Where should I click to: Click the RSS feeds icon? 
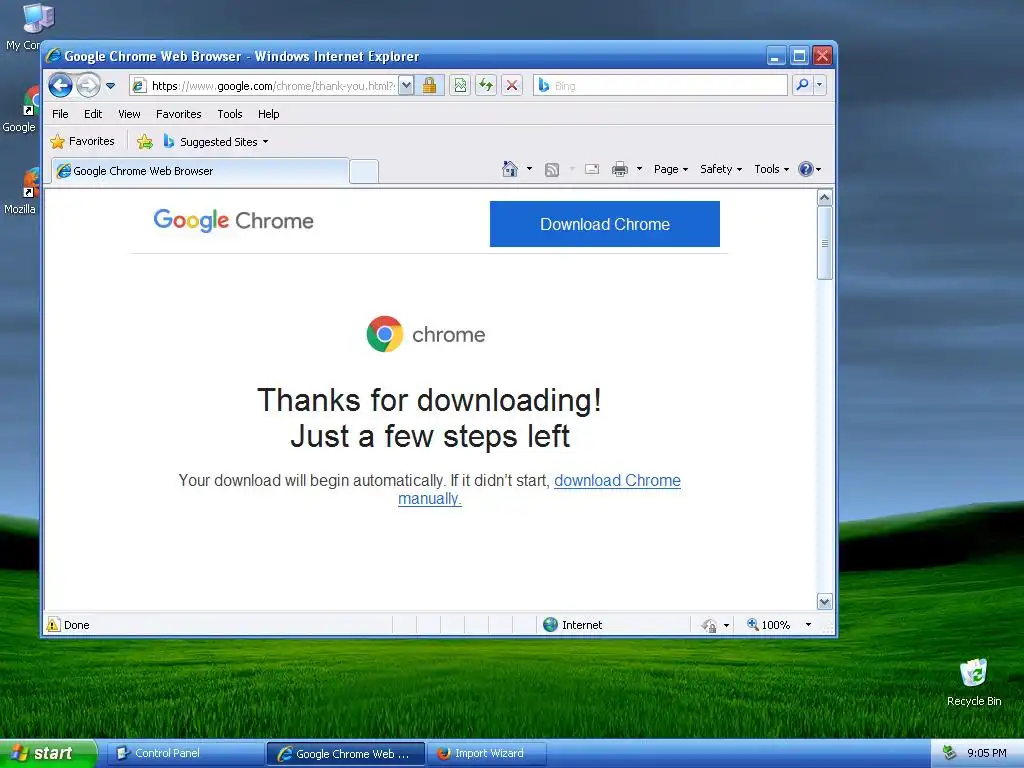pos(552,170)
